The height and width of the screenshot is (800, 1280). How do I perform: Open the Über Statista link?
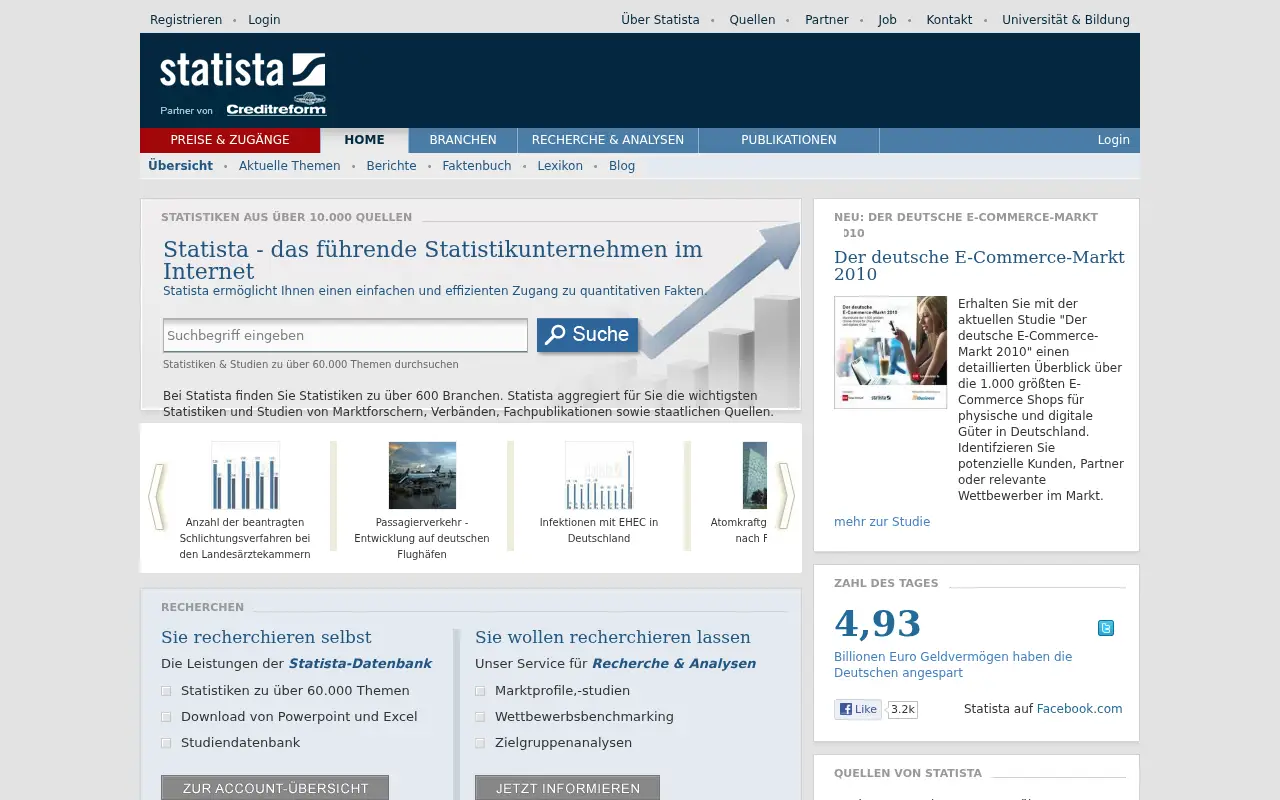(660, 20)
